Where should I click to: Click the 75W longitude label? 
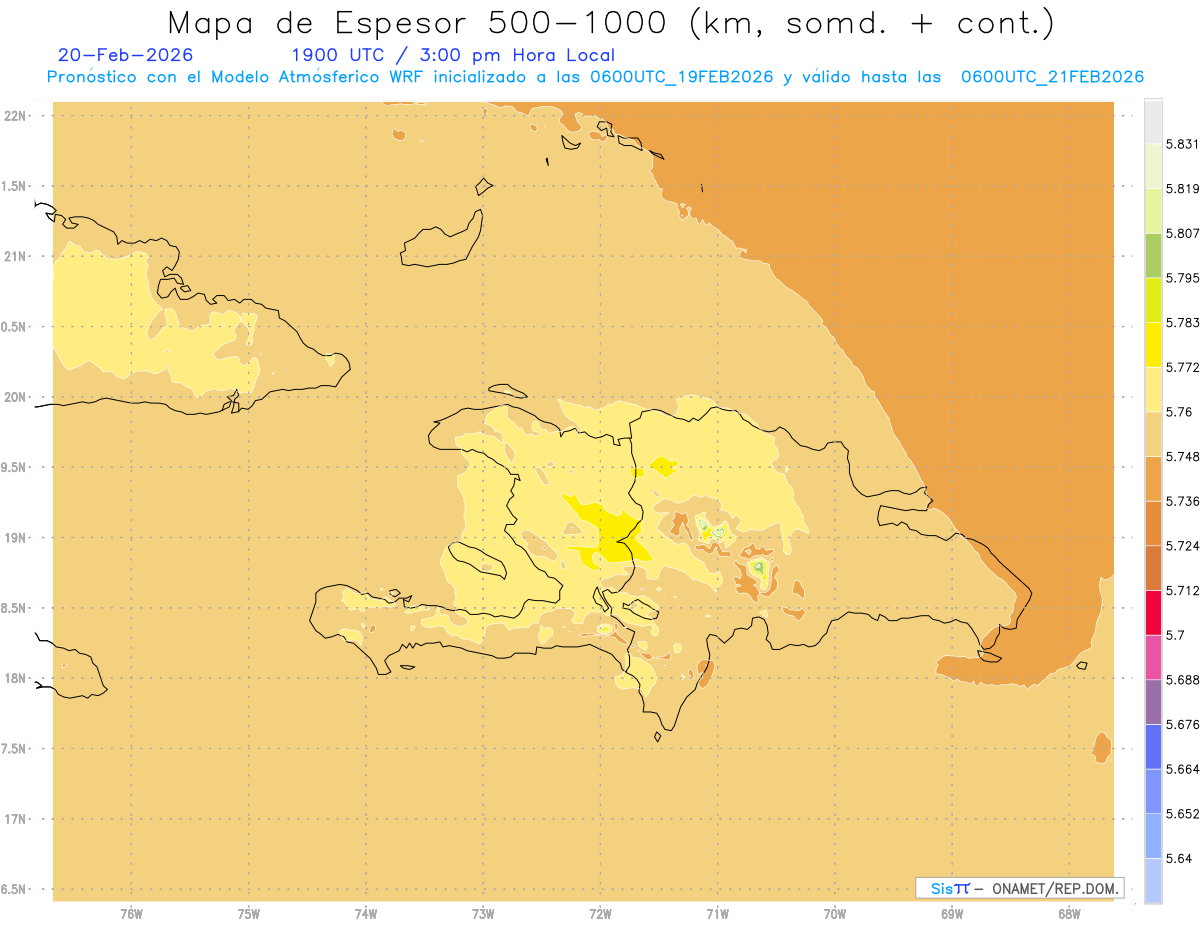pyautogui.click(x=248, y=914)
